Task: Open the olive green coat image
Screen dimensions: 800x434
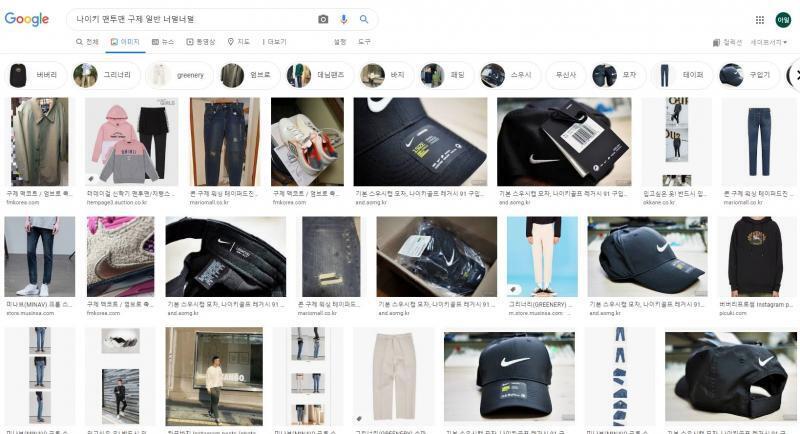Action: click(40, 142)
